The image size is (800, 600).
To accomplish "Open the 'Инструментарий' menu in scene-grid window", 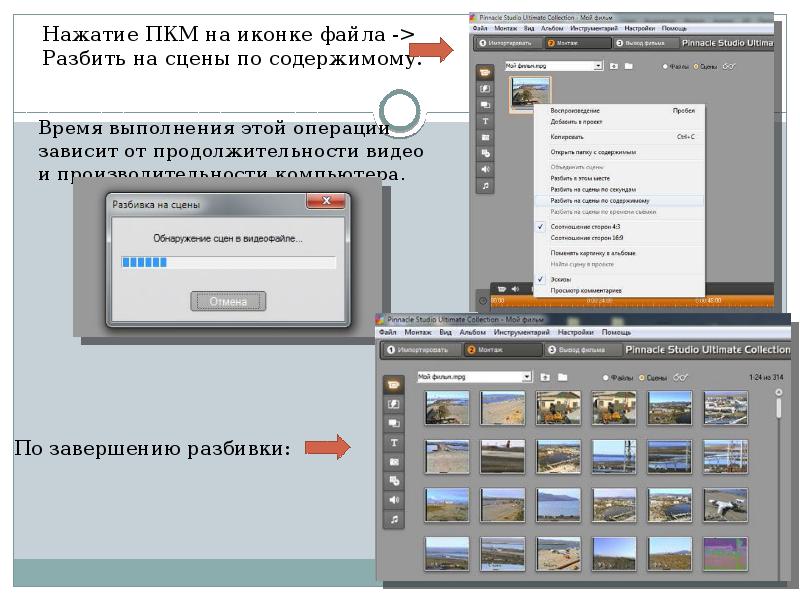I will tap(521, 332).
